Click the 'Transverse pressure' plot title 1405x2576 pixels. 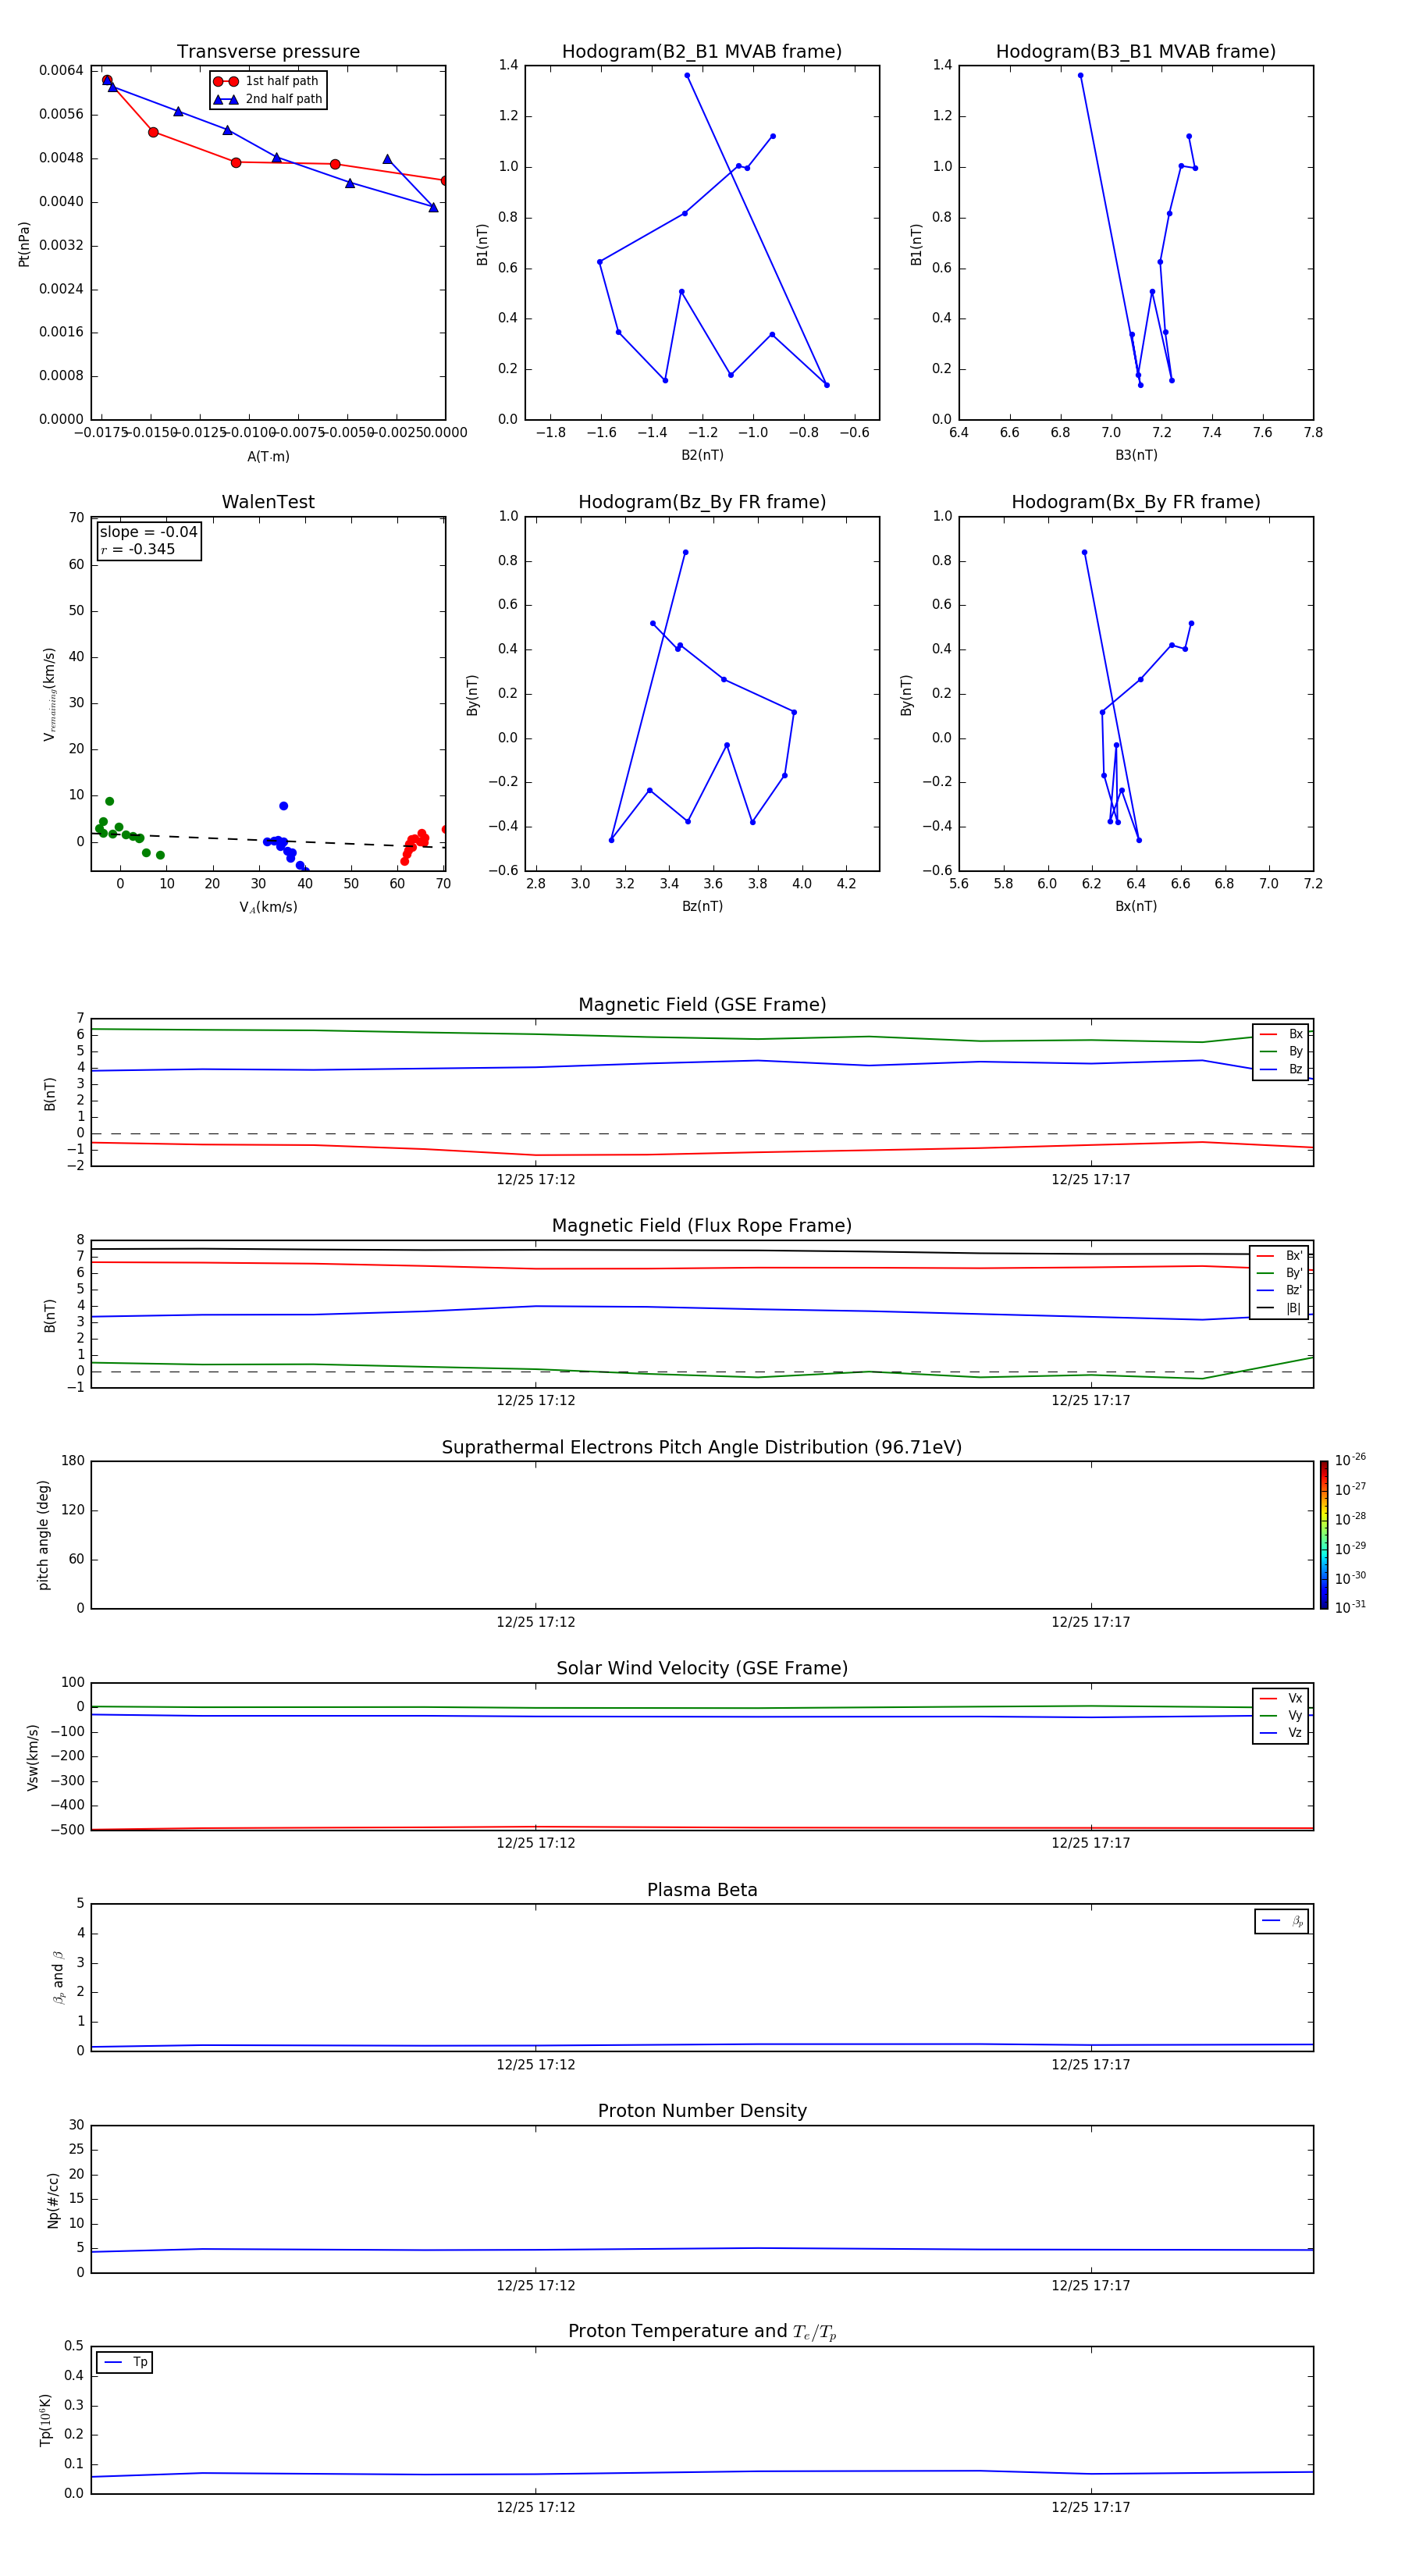coord(268,52)
